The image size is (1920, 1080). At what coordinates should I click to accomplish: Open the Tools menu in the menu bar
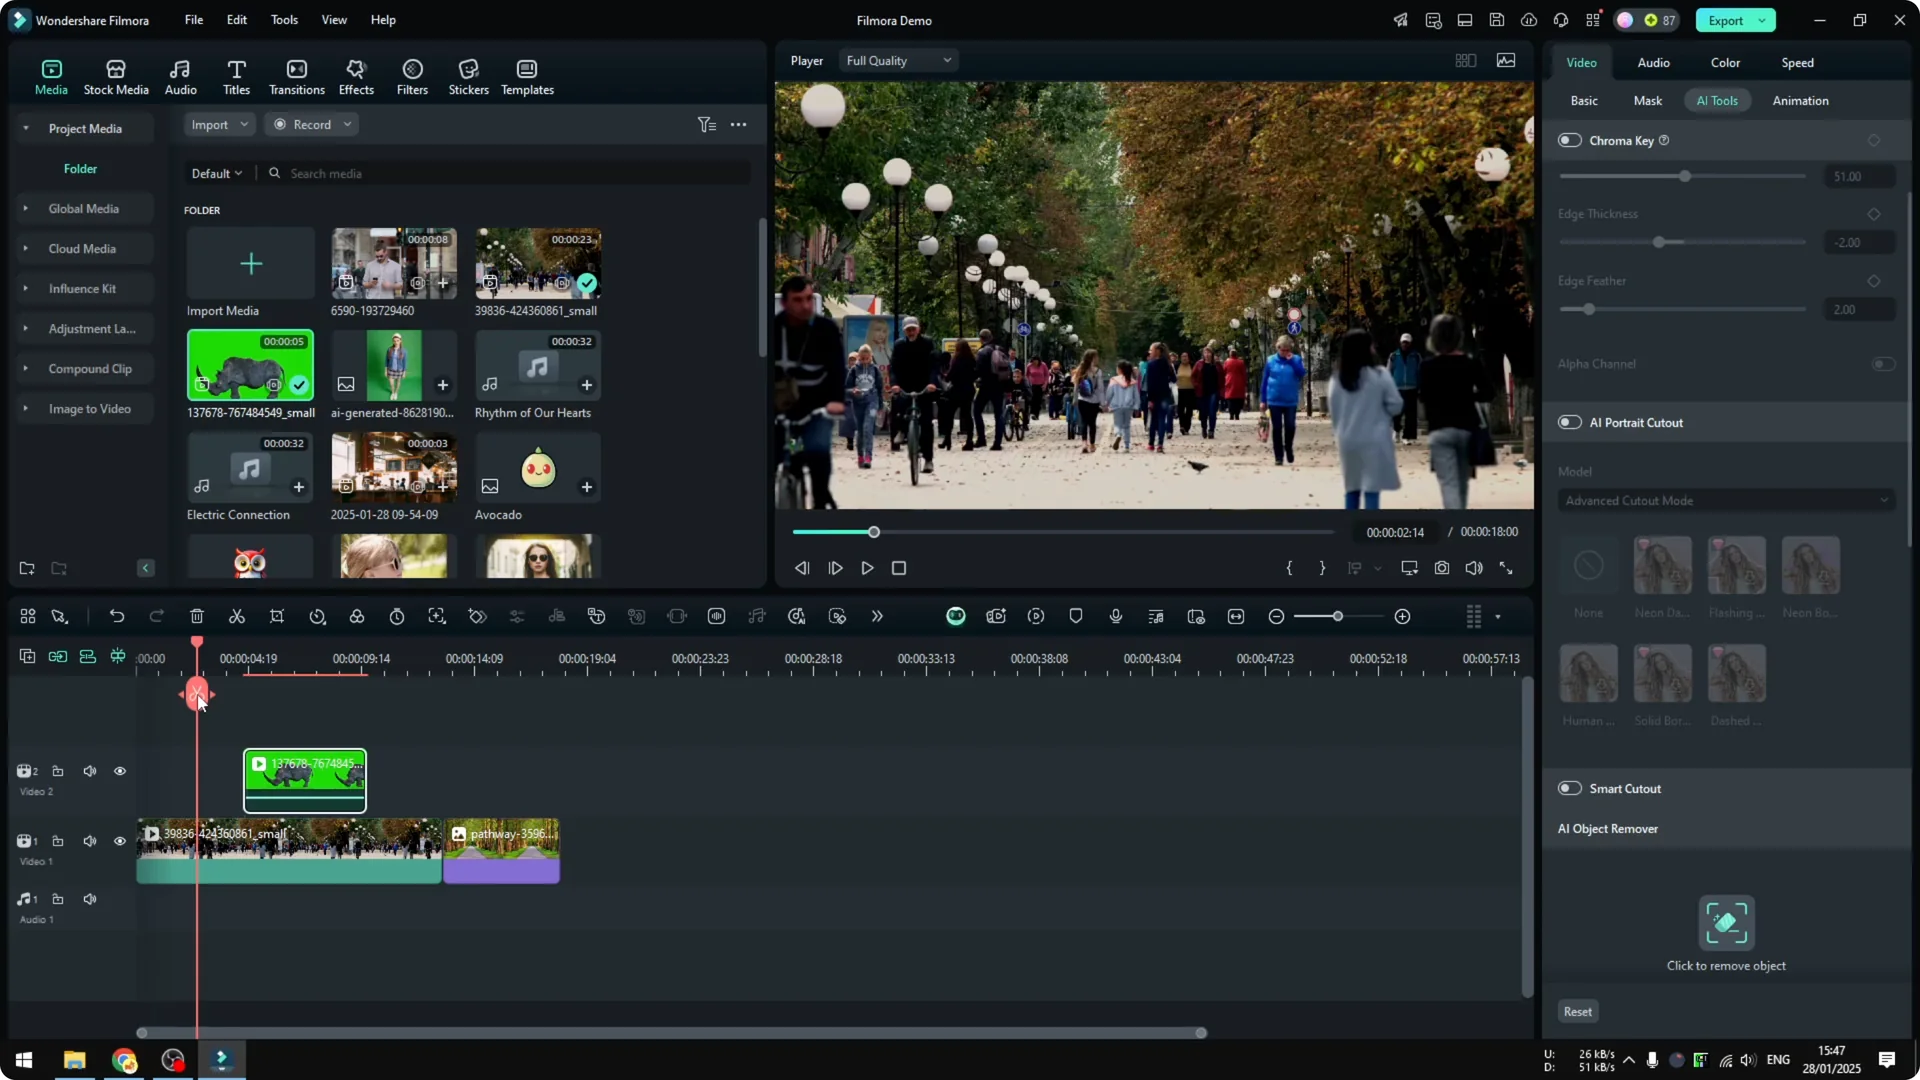tap(283, 20)
